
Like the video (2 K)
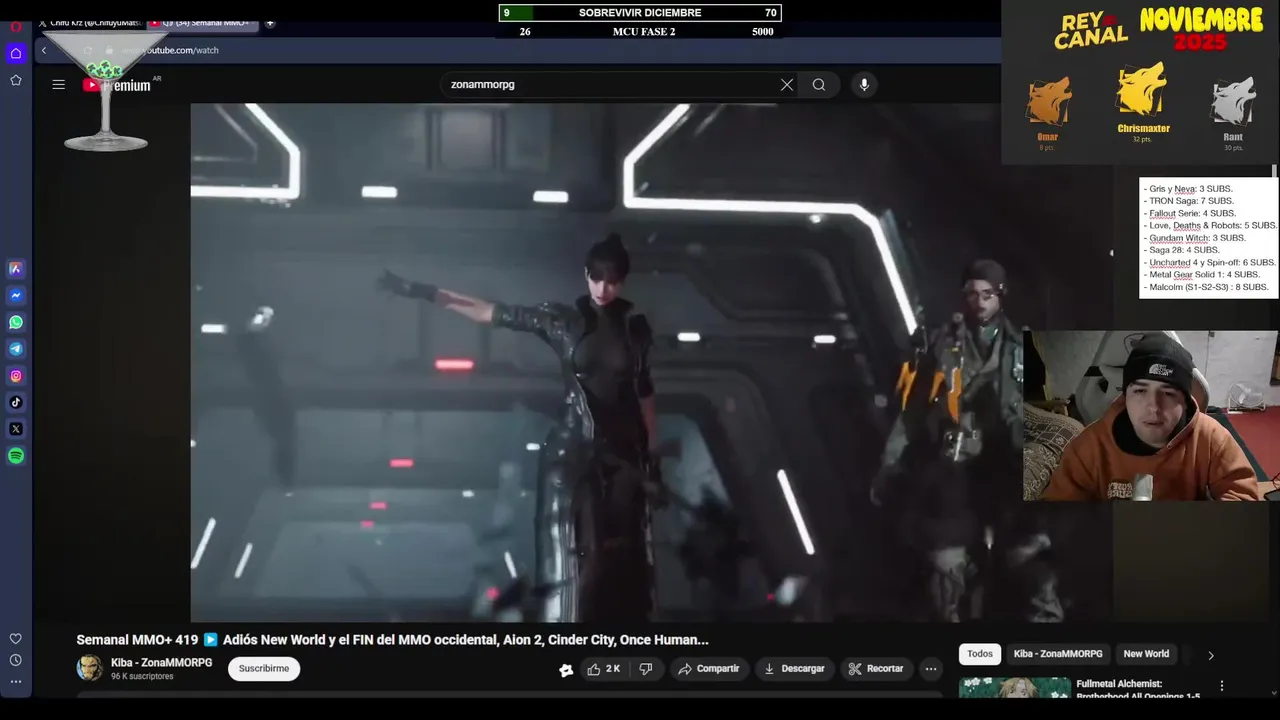(x=604, y=669)
